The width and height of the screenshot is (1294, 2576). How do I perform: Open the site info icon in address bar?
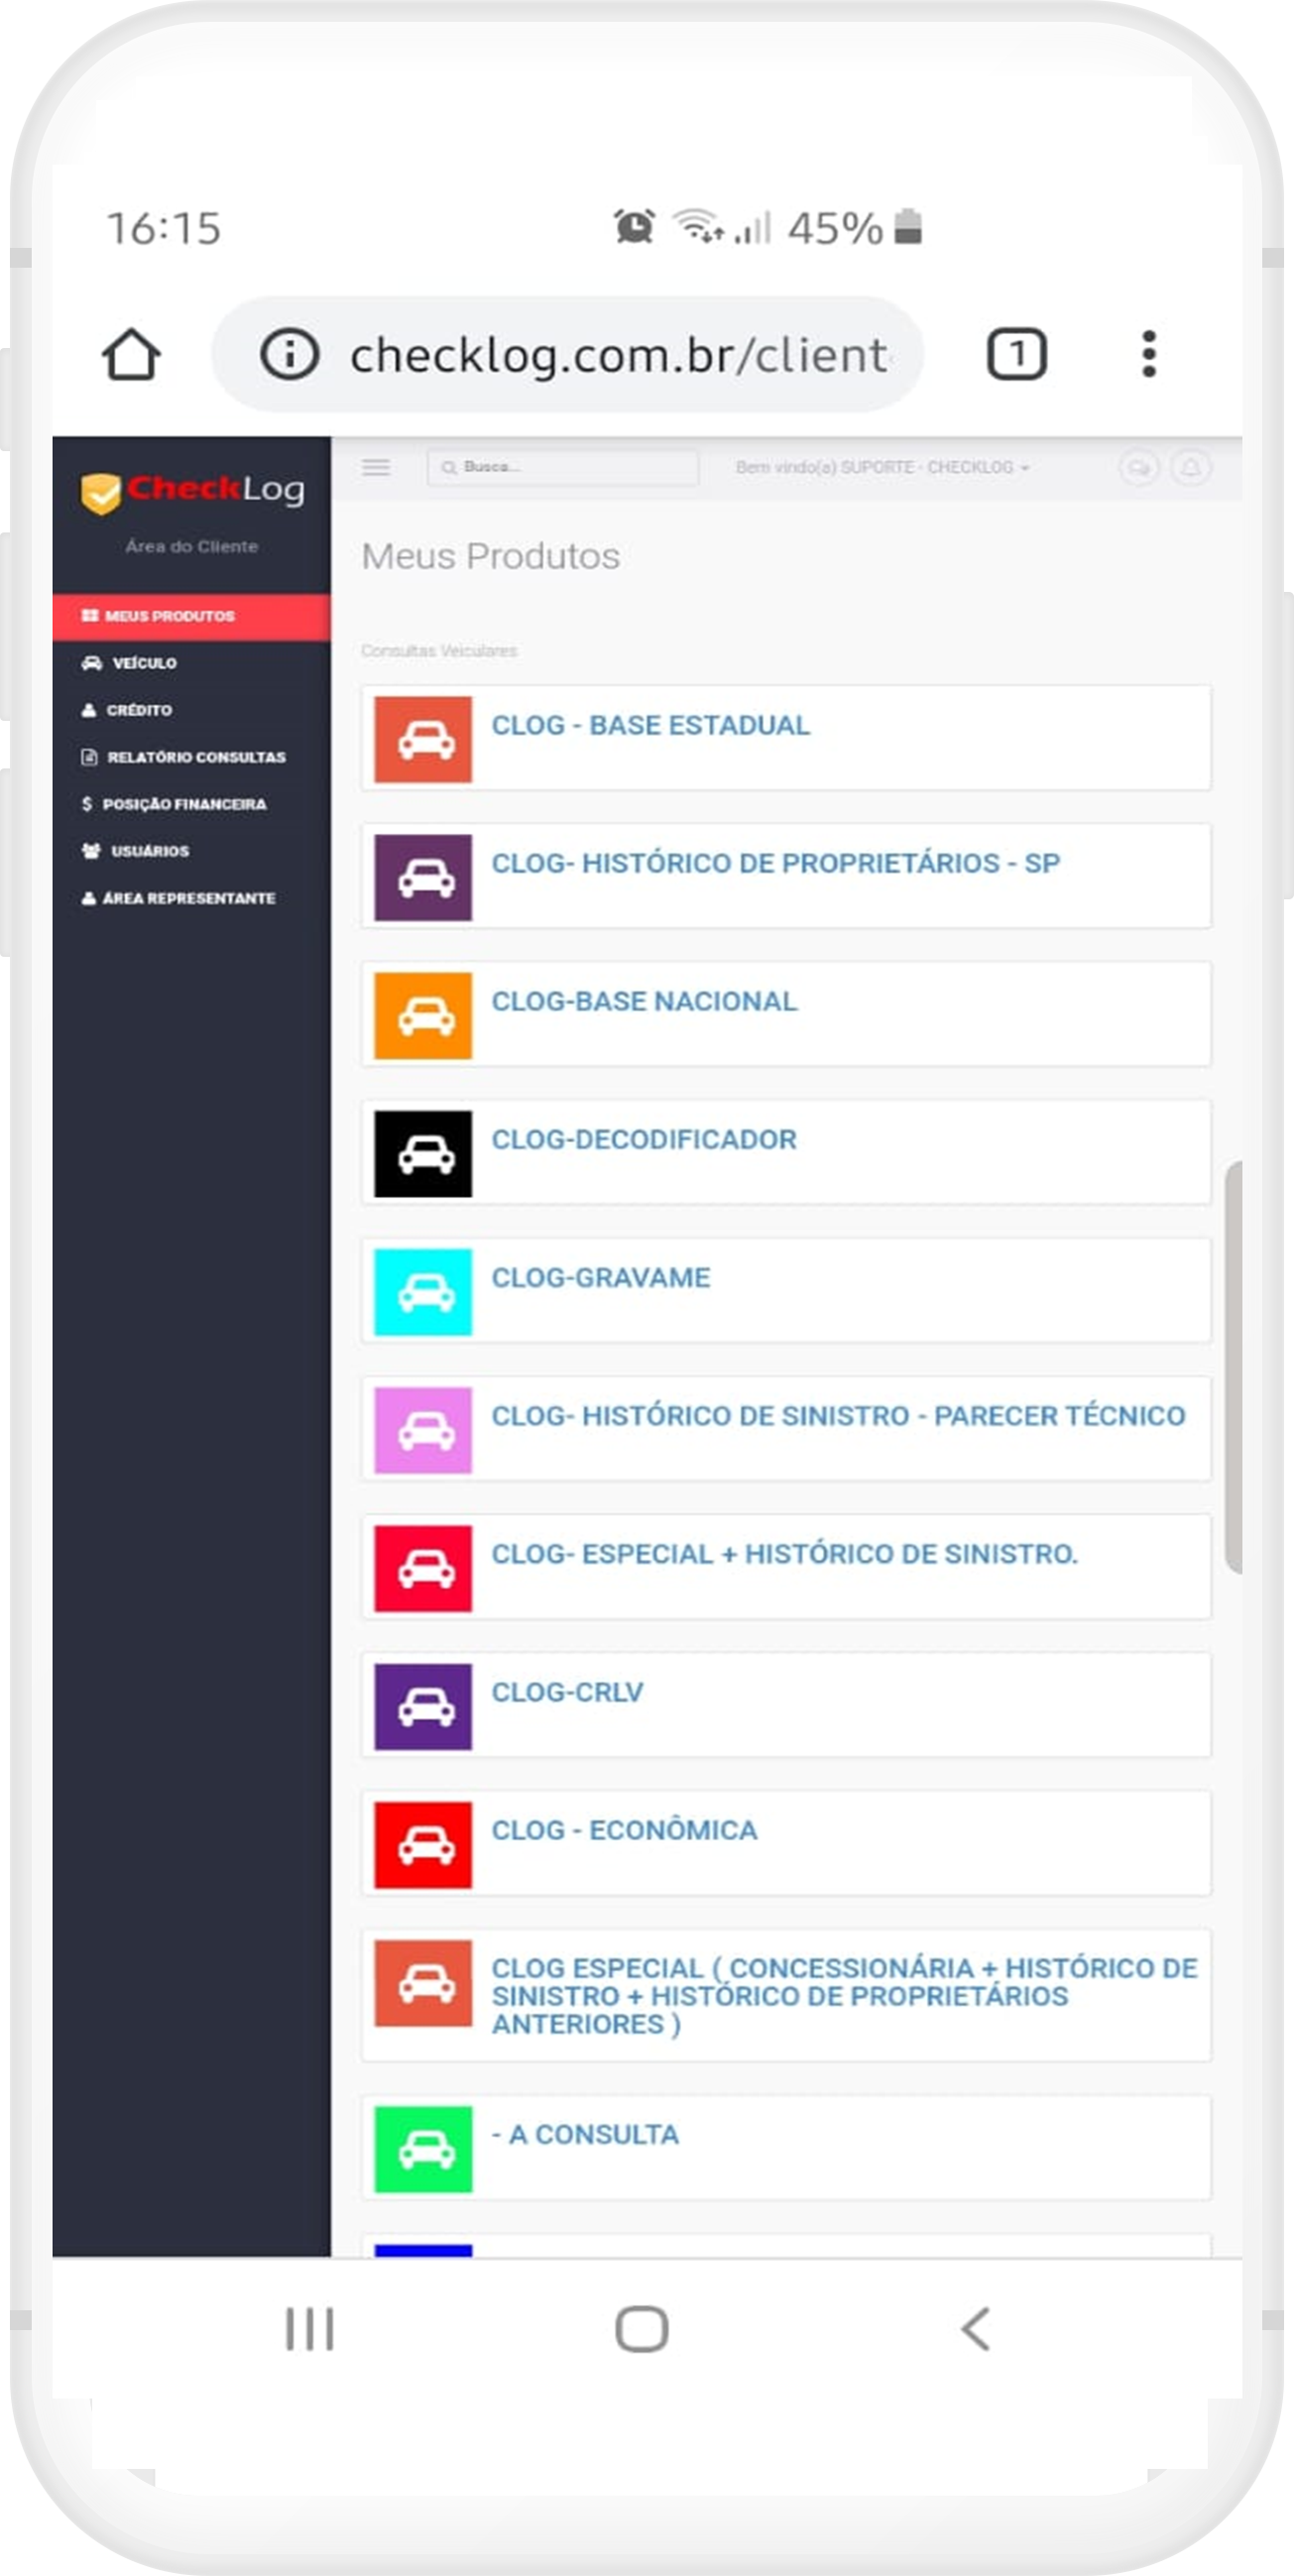pos(289,354)
